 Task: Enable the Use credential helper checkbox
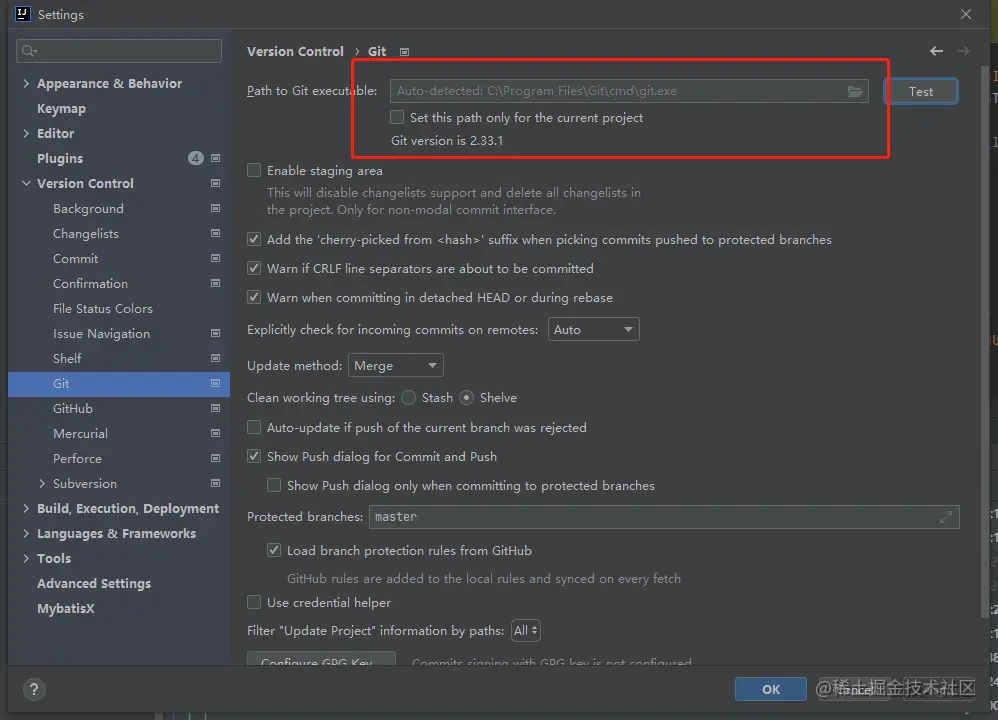pyautogui.click(x=254, y=602)
